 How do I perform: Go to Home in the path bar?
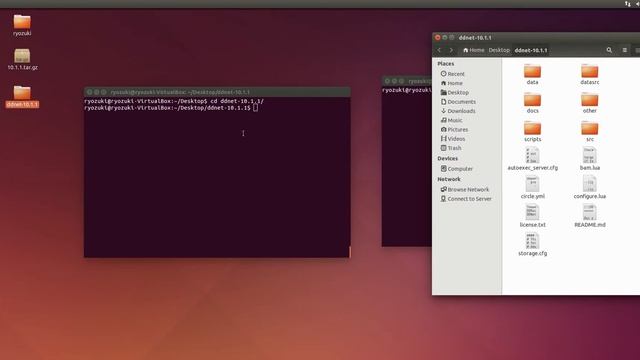(473, 50)
